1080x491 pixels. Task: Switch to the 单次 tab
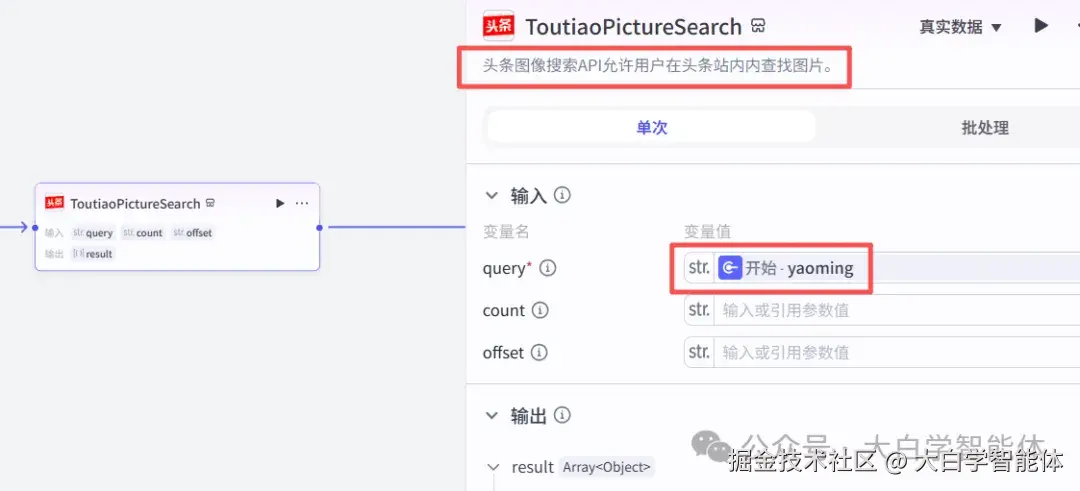point(651,127)
